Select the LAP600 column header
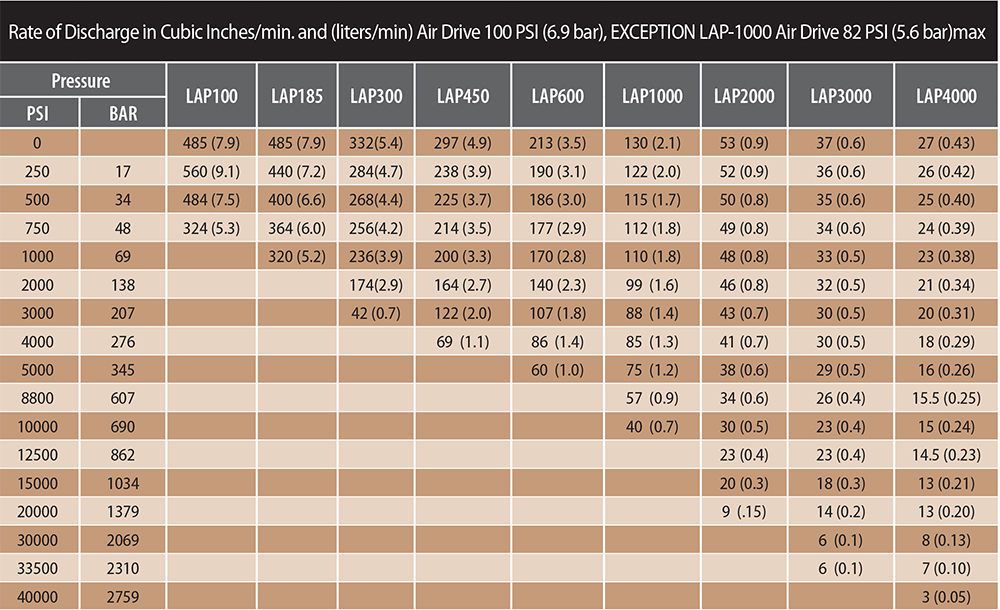Viewport: 1000px width, 610px height. (556, 94)
